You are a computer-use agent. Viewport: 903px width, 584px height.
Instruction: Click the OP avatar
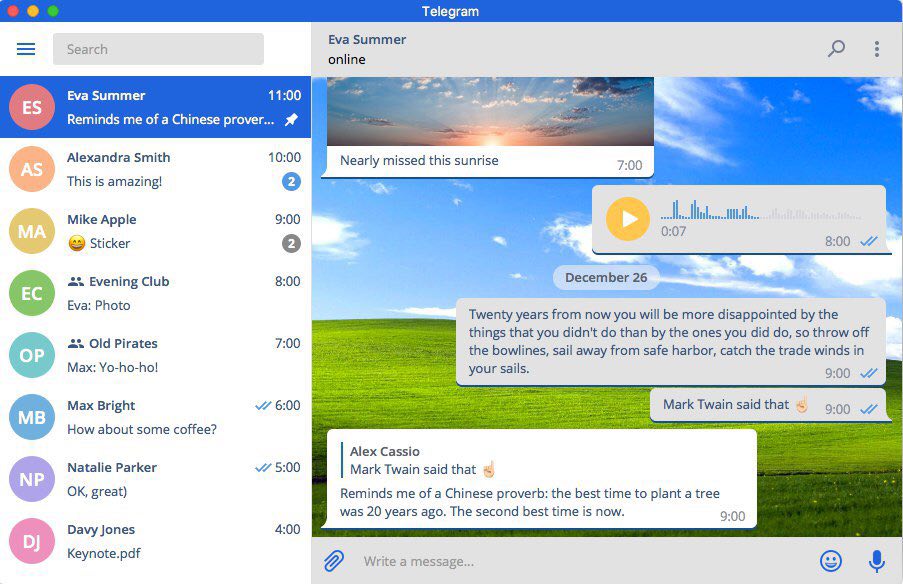pyautogui.click(x=32, y=355)
